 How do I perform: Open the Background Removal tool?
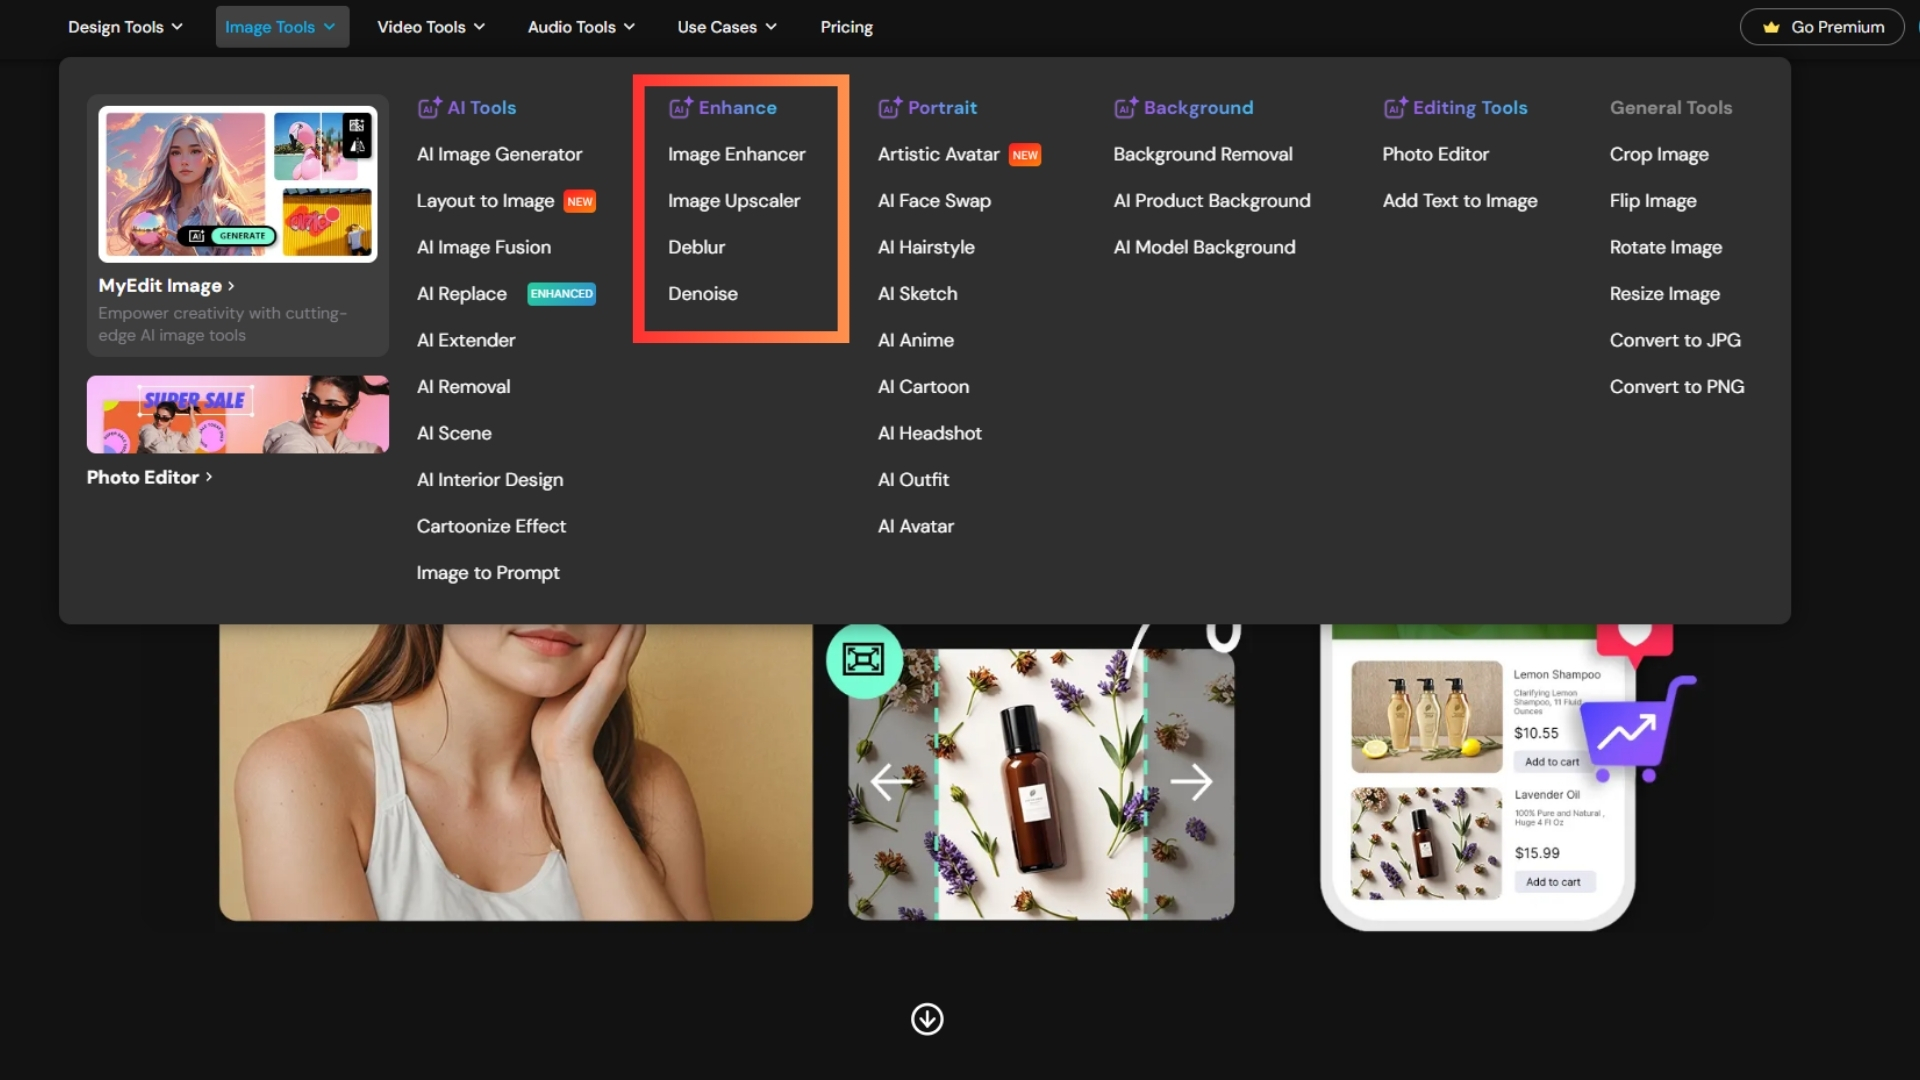click(x=1203, y=154)
